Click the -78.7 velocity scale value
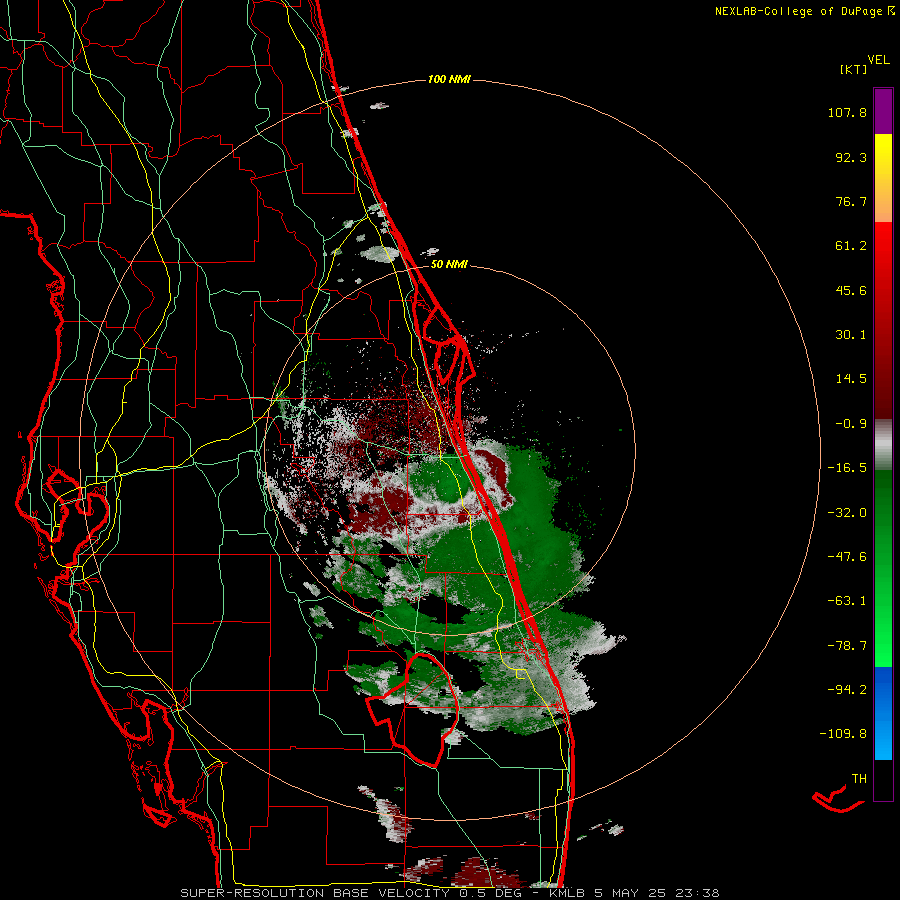 tap(847, 646)
